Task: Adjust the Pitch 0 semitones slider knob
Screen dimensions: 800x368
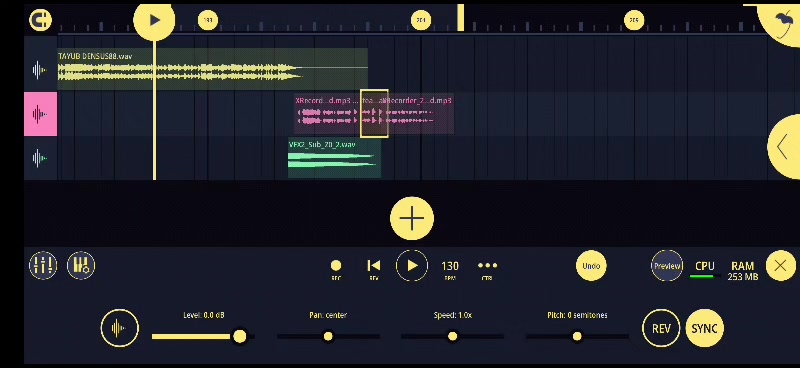Action: 577,336
